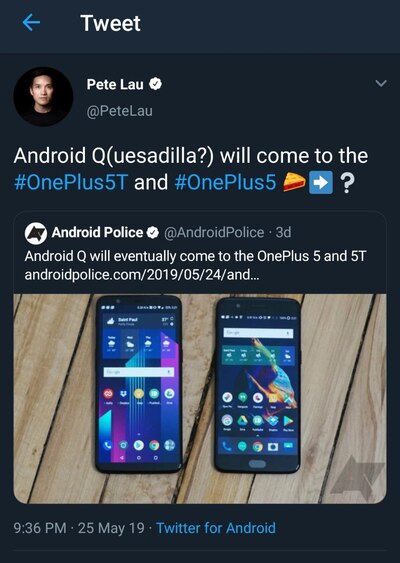The width and height of the screenshot is (400, 563).
Task: Open the #OnePlus5T hashtag
Action: click(x=70, y=182)
